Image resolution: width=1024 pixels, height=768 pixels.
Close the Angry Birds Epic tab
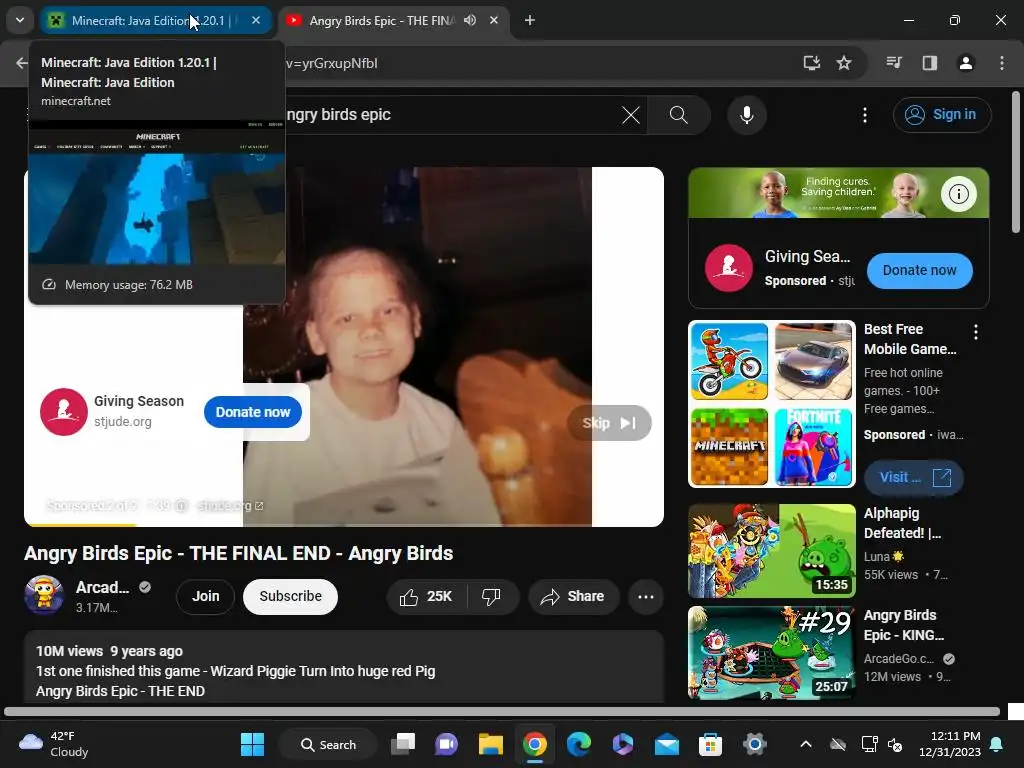(494, 20)
